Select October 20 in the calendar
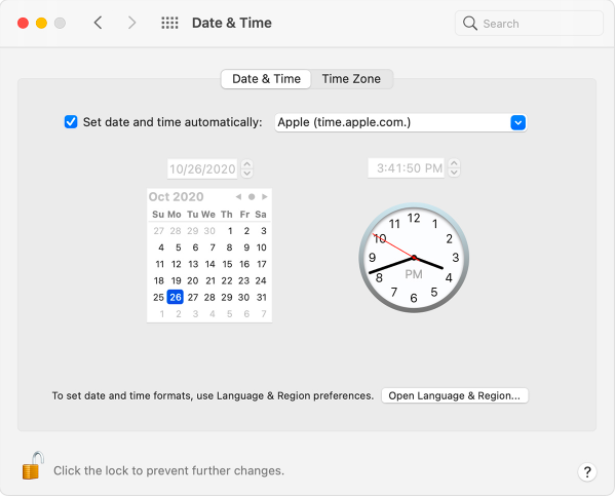 tap(193, 281)
